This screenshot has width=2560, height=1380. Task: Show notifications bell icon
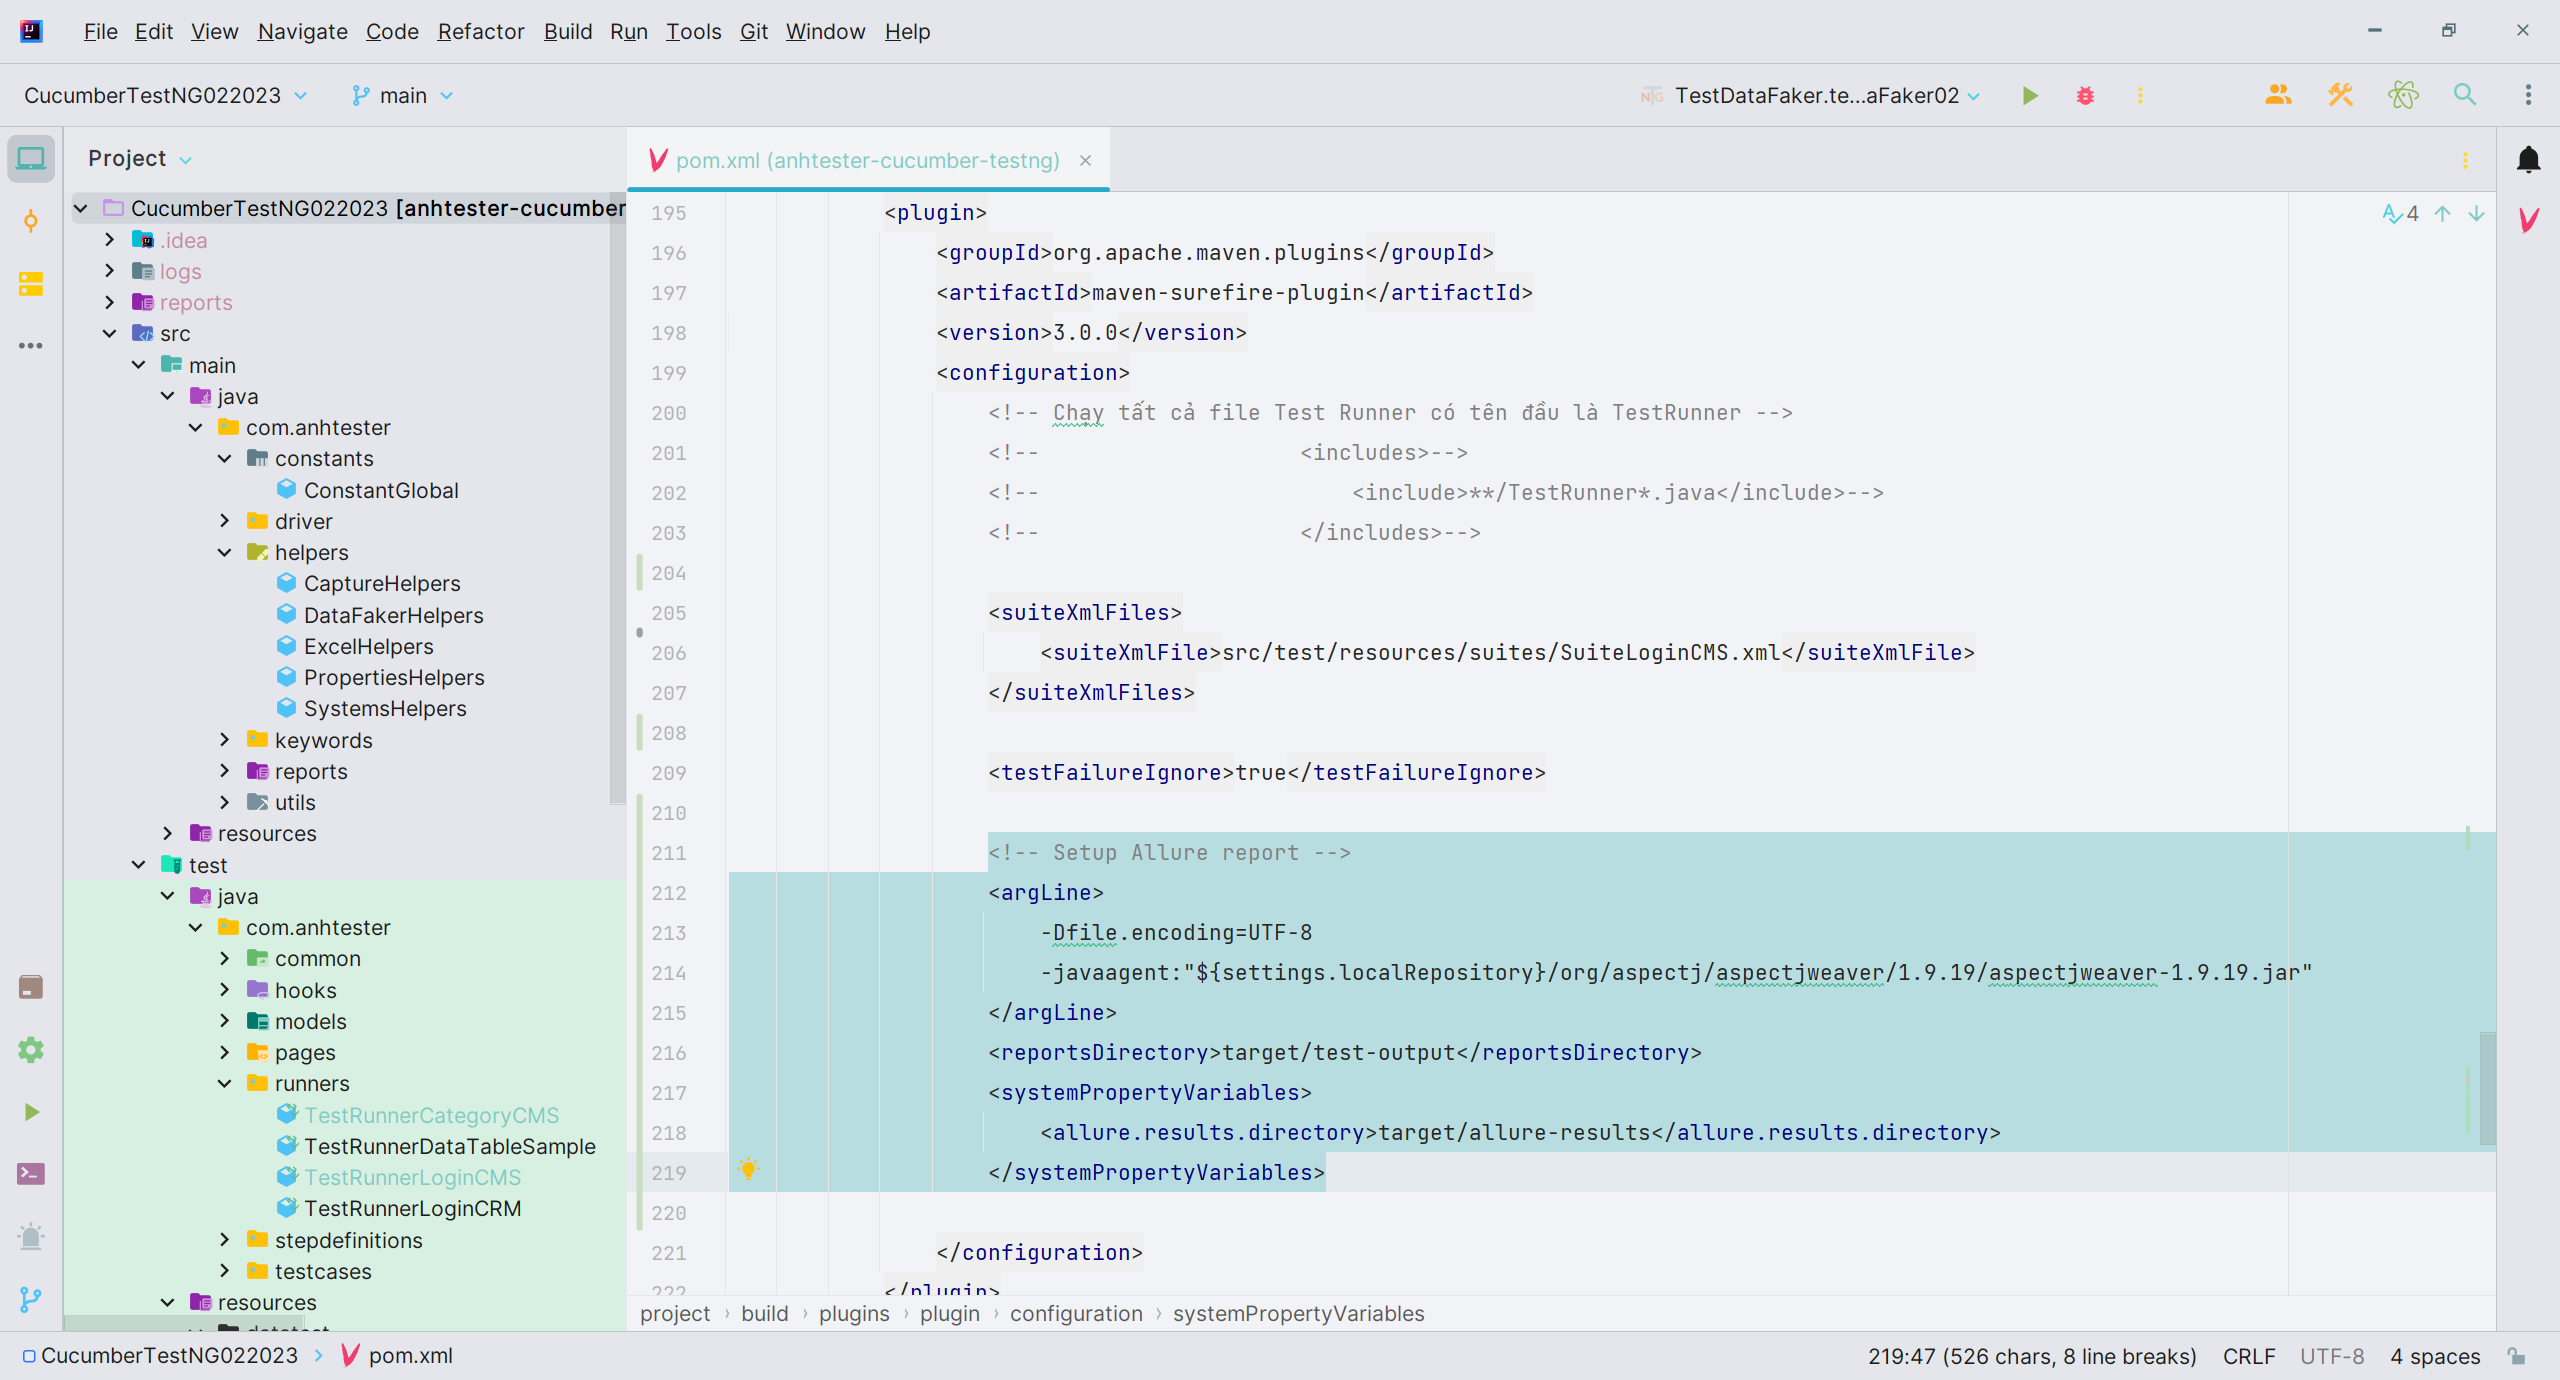pyautogui.click(x=2528, y=159)
